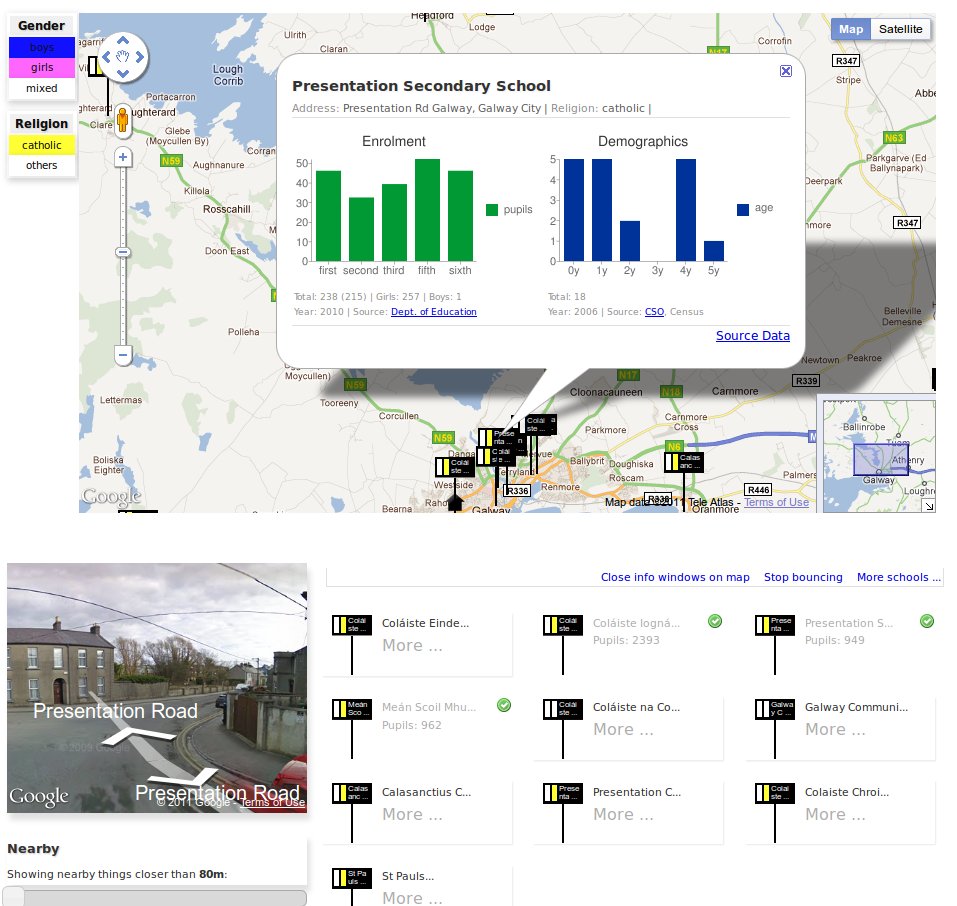The image size is (957, 906).
Task: Toggle green check on Presentation S... card
Action: coord(926,622)
